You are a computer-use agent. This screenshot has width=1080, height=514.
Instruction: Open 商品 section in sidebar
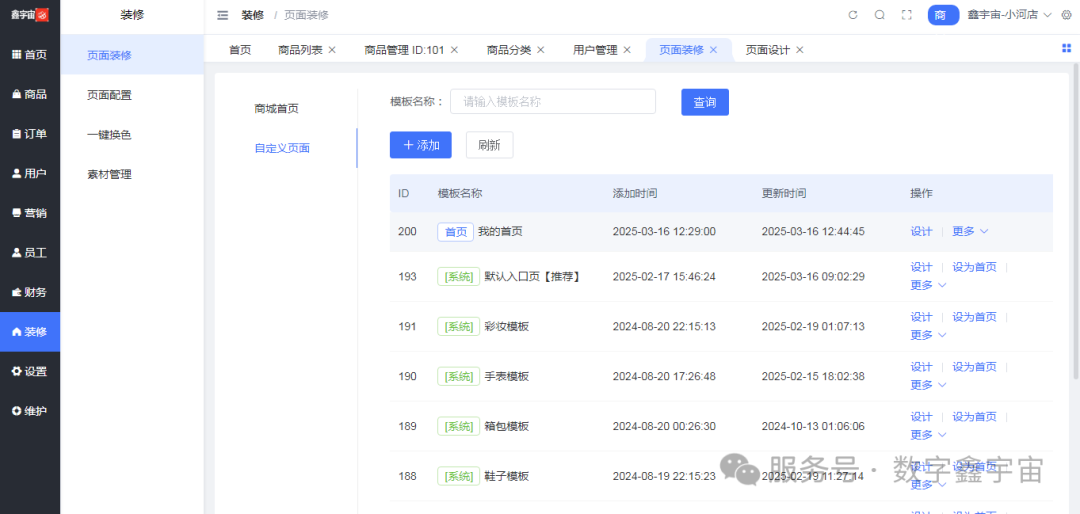pos(30,94)
